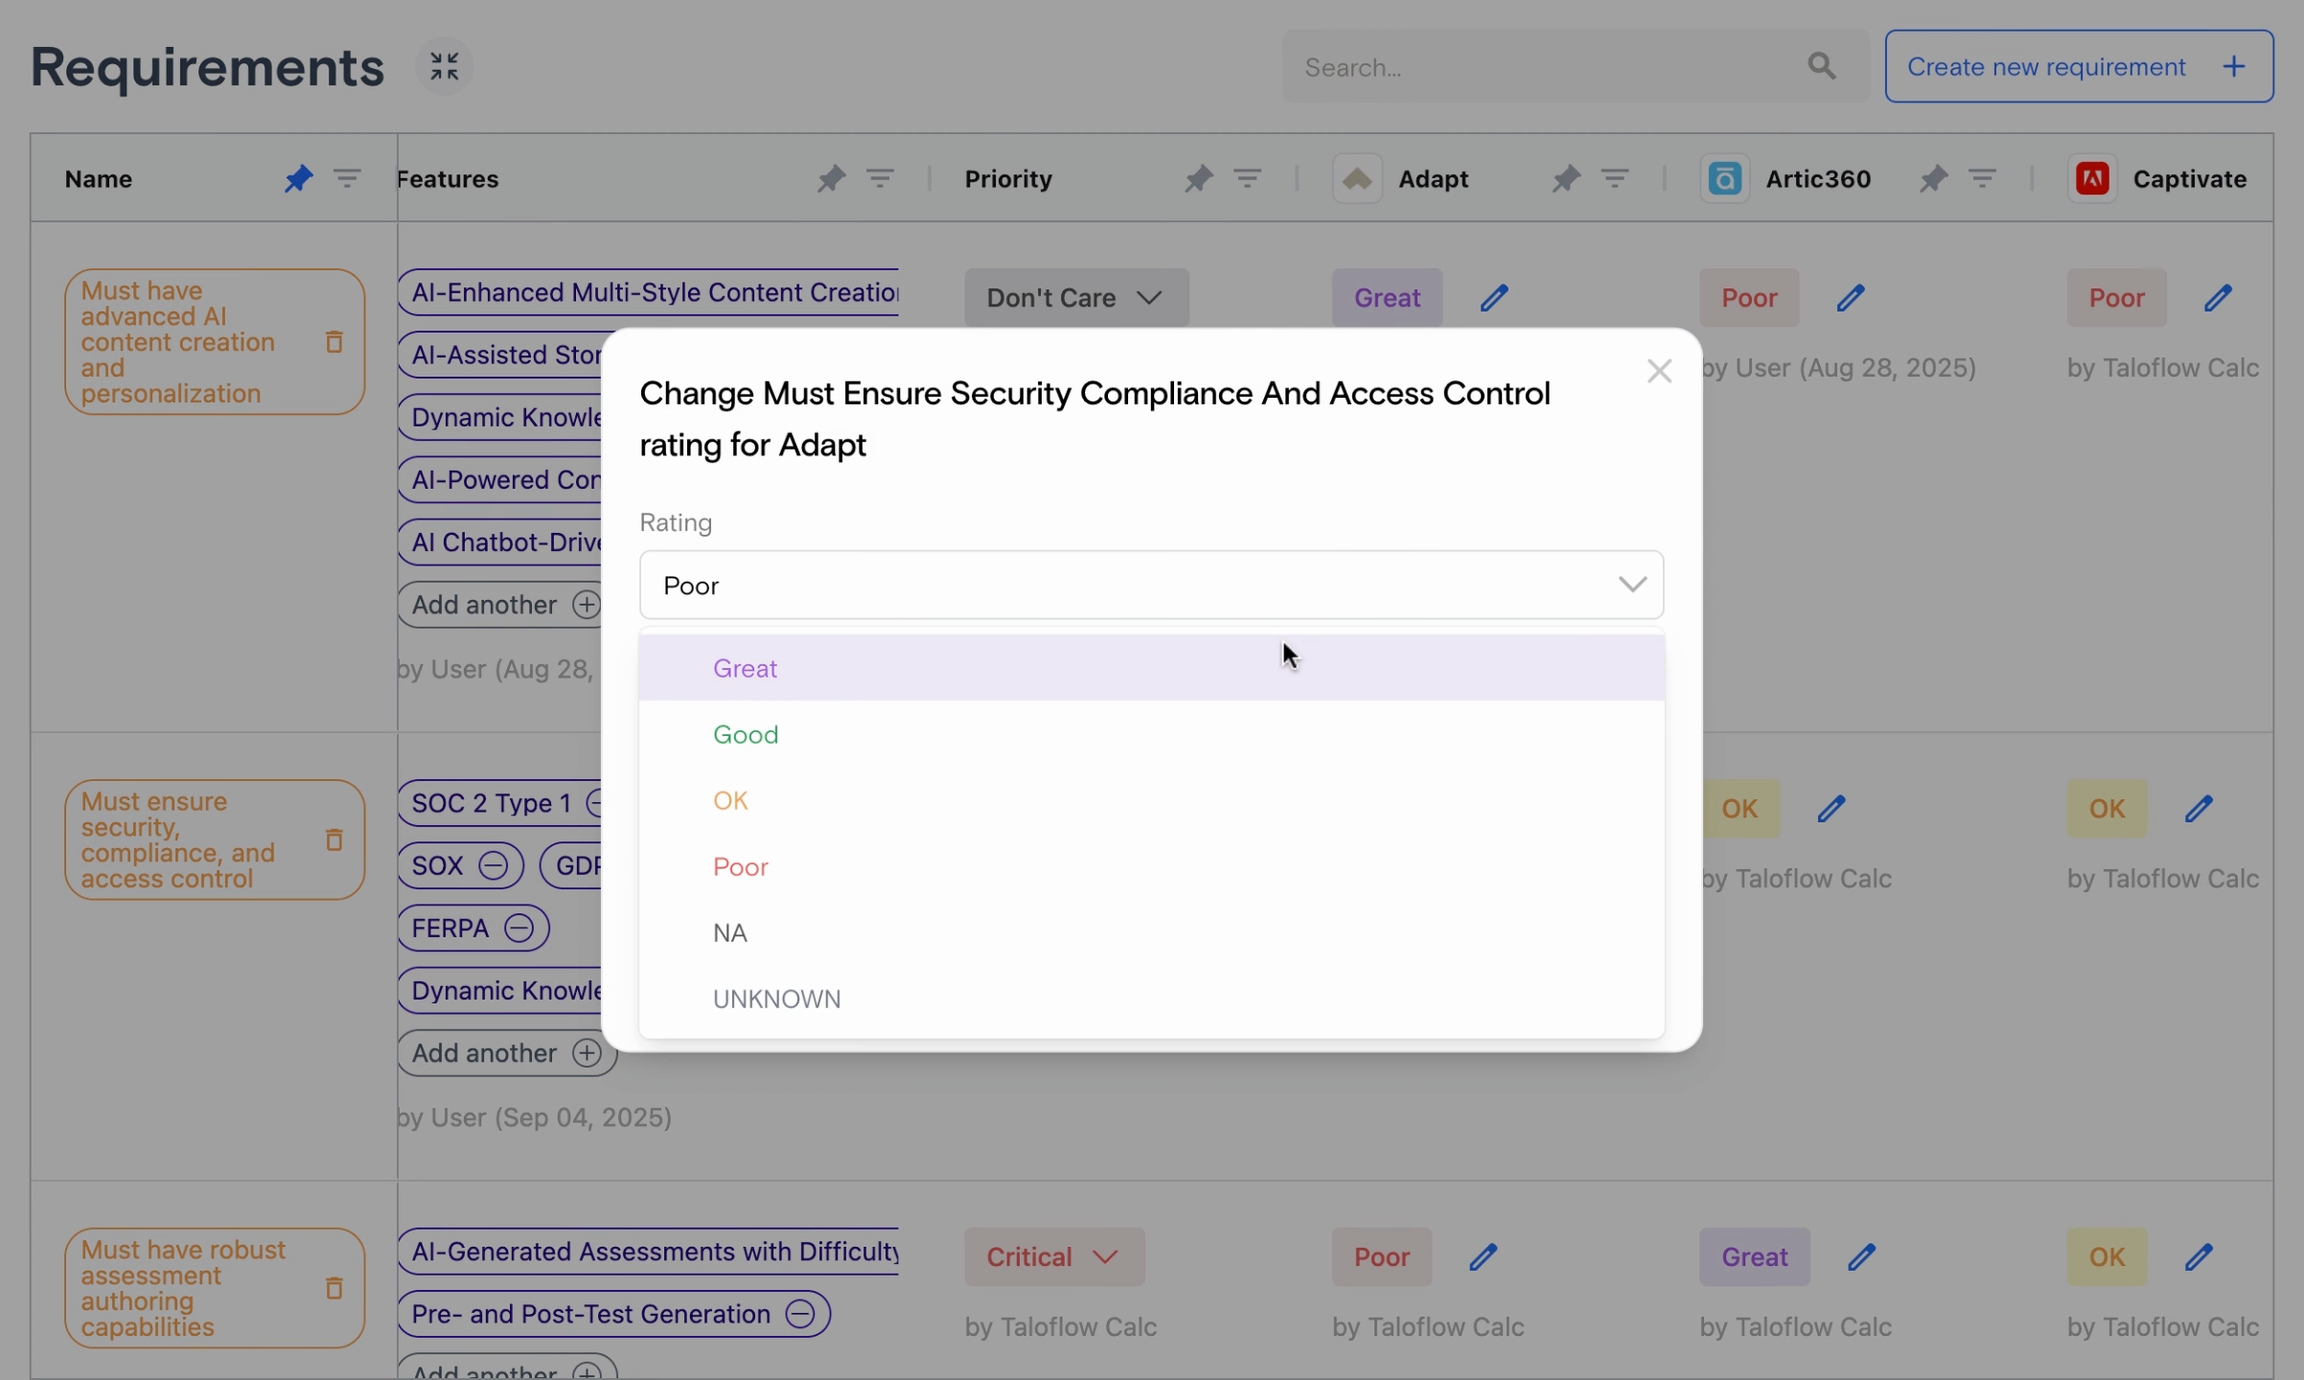This screenshot has height=1380, width=2304.
Task: Select Great from the rating list
Action: click(745, 668)
